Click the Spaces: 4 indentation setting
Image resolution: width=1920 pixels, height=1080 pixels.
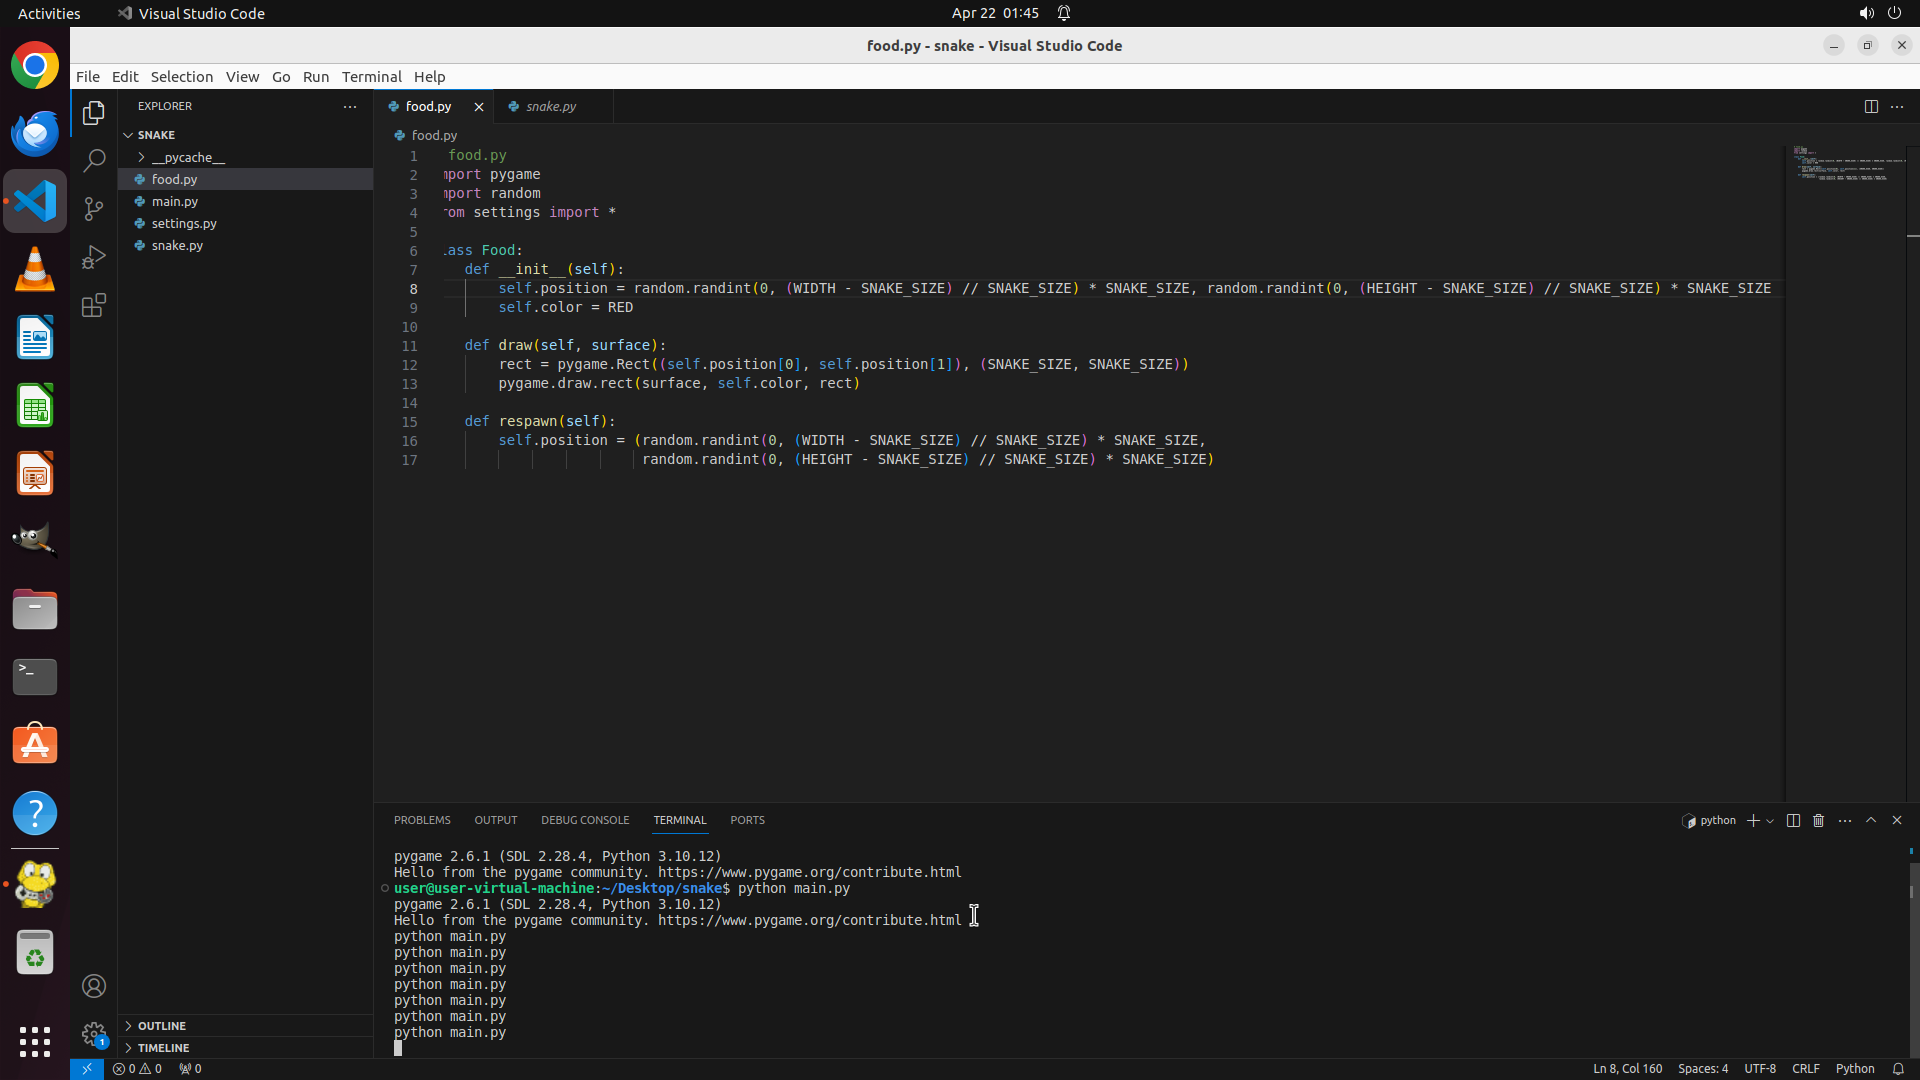point(1702,1068)
